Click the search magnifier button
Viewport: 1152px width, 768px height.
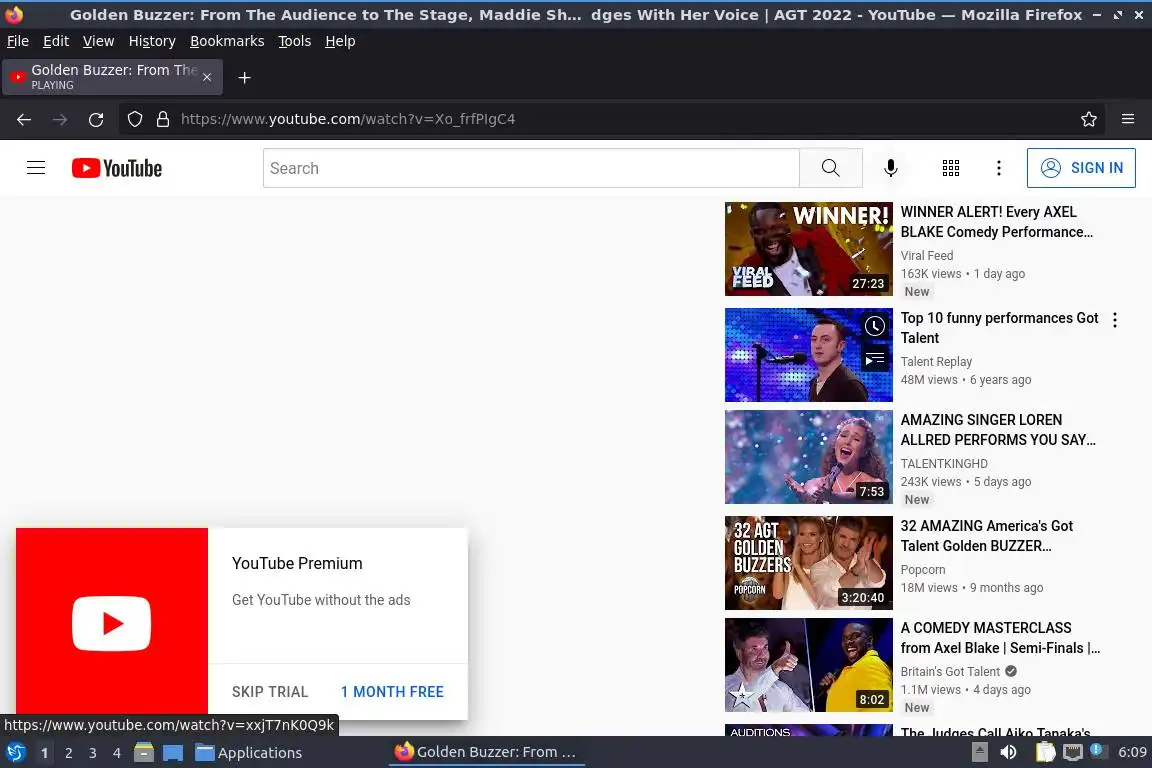click(x=831, y=168)
